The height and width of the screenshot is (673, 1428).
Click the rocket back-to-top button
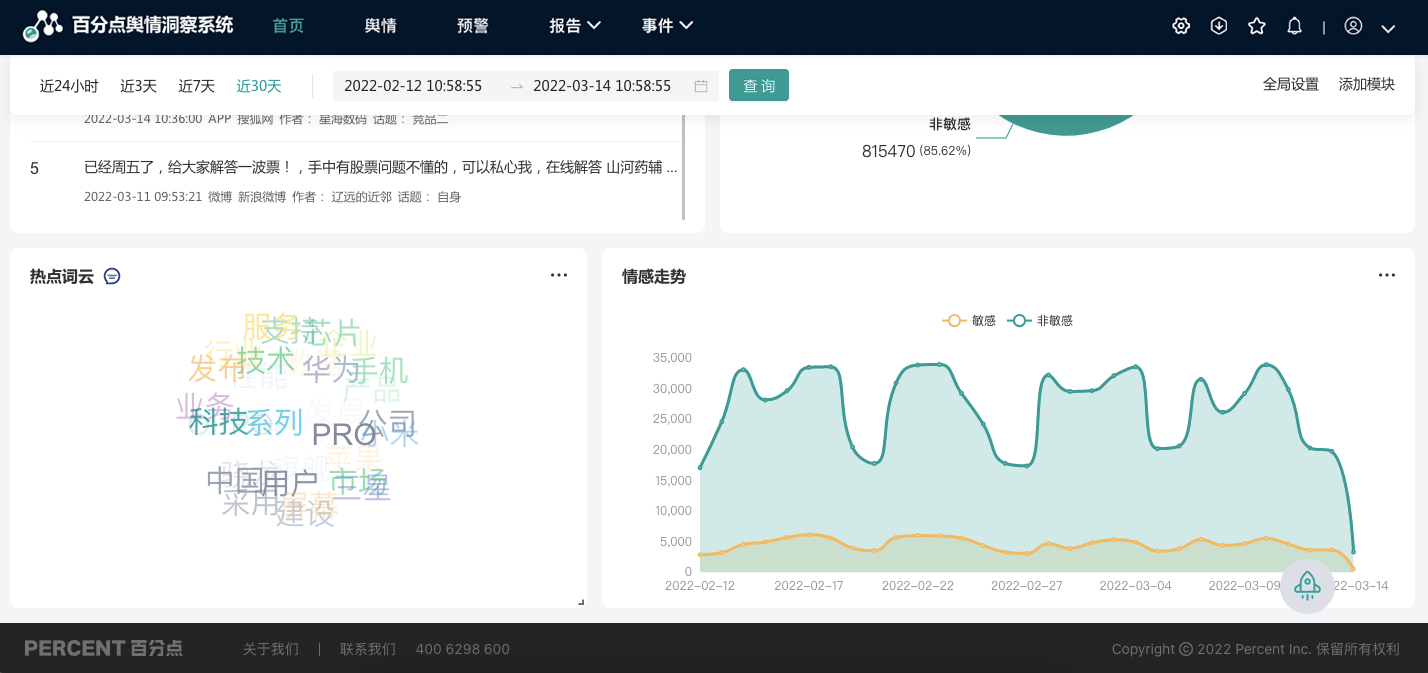pos(1307,586)
